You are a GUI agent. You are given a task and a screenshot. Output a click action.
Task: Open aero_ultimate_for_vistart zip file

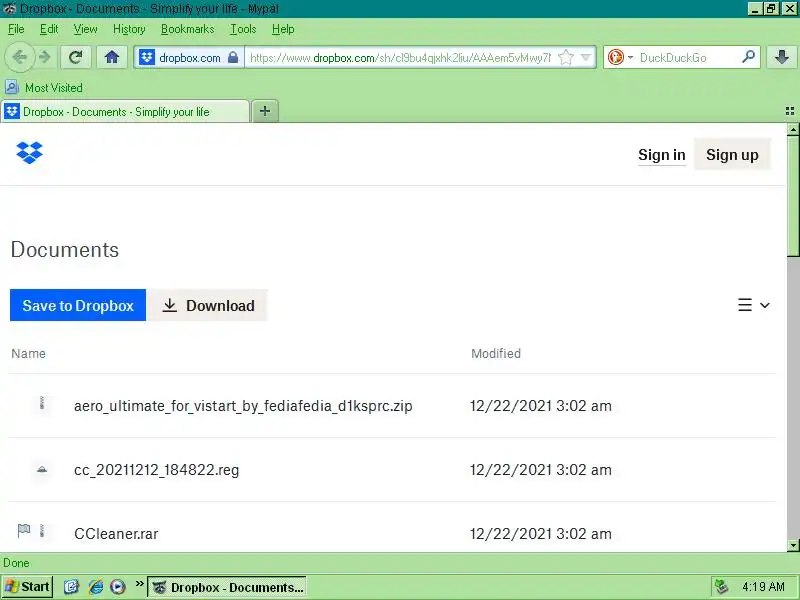(x=243, y=406)
